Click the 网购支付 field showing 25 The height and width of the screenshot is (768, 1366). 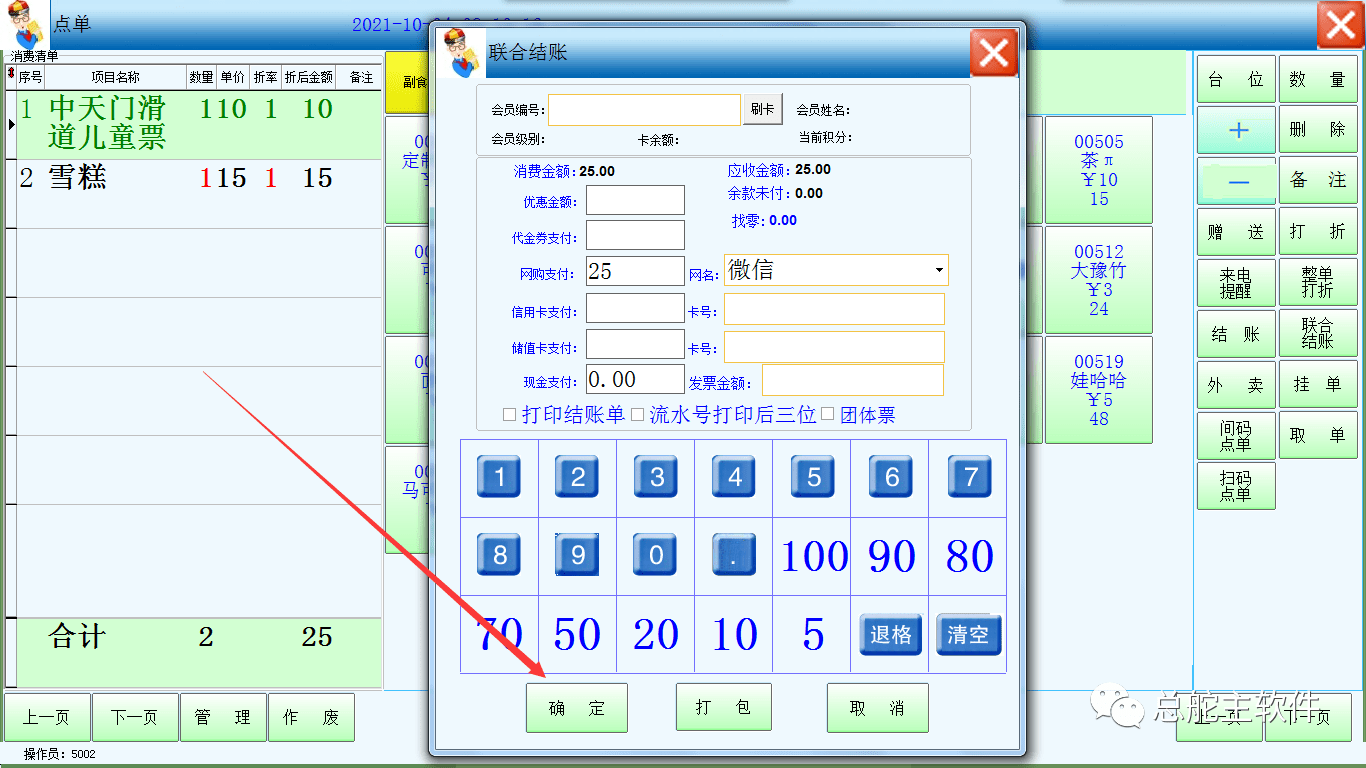pos(635,271)
